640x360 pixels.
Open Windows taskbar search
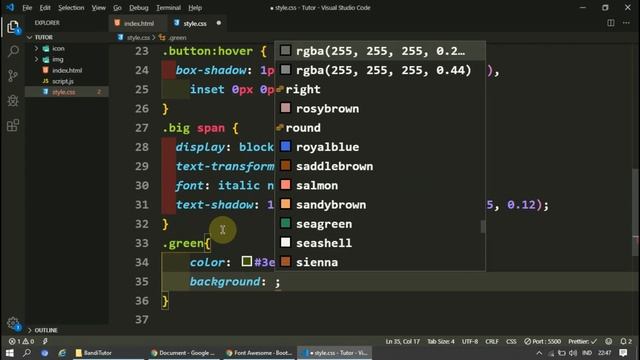click(x=27, y=353)
